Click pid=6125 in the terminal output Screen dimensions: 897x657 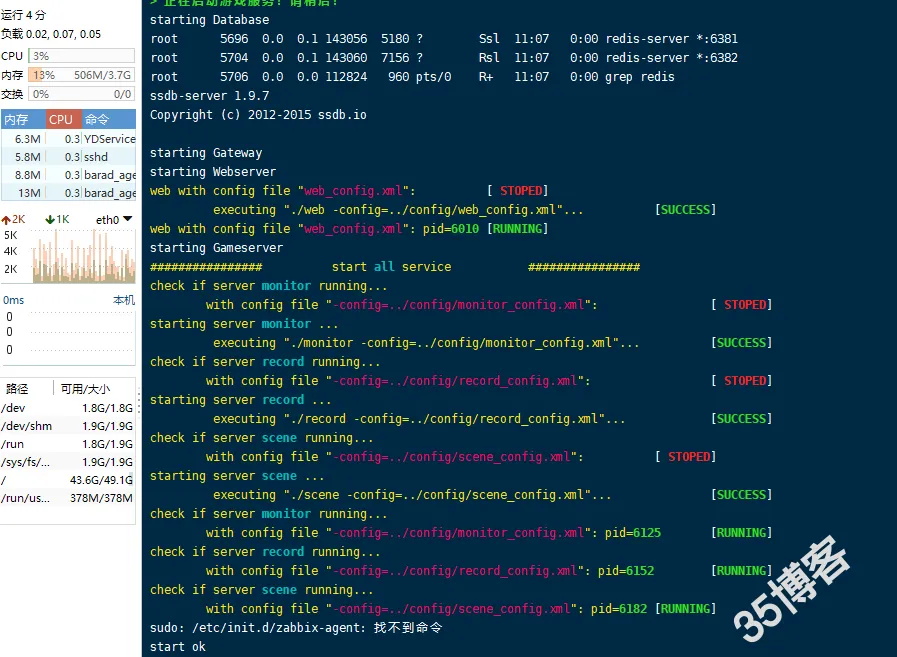(x=633, y=533)
